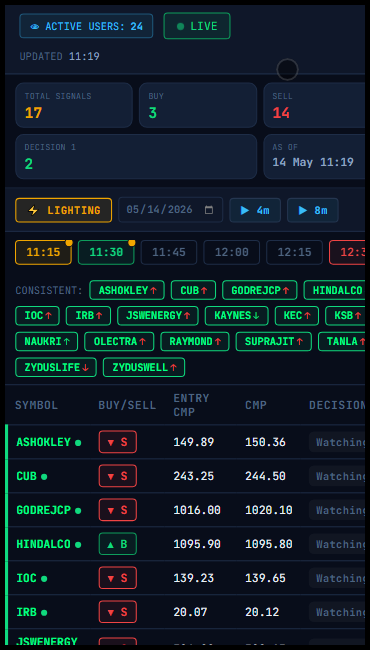
Task: Click the KEC consistent chip
Action: click(297, 316)
